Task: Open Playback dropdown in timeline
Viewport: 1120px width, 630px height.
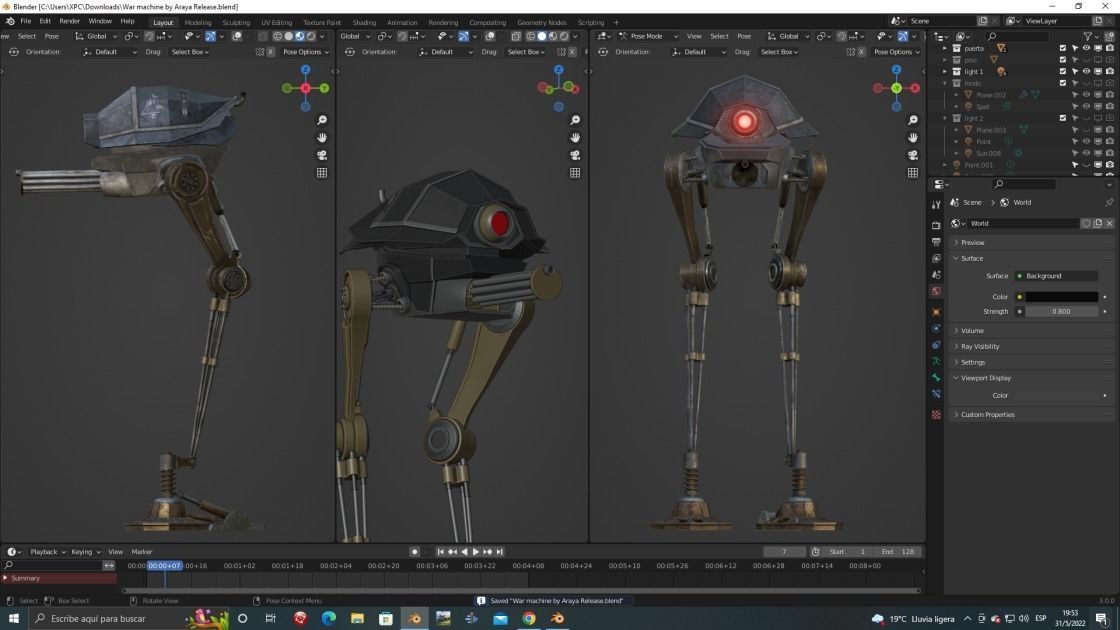Action: (47, 551)
